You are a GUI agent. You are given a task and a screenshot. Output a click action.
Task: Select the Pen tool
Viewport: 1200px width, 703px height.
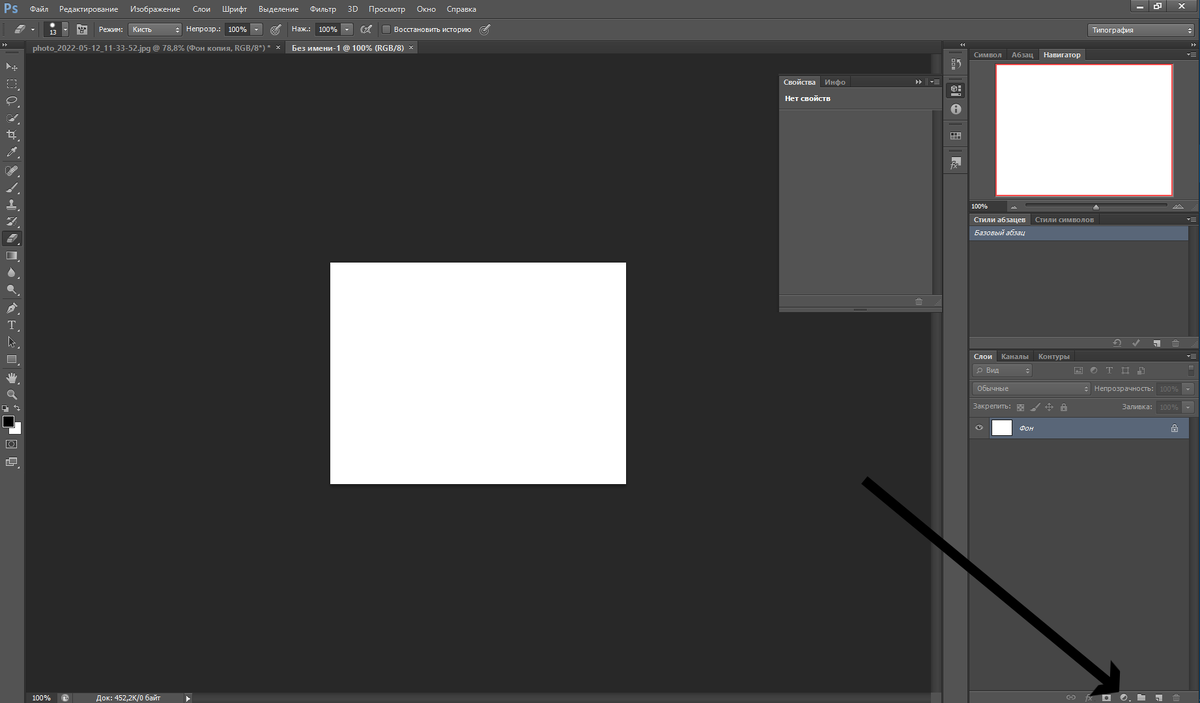[12, 309]
